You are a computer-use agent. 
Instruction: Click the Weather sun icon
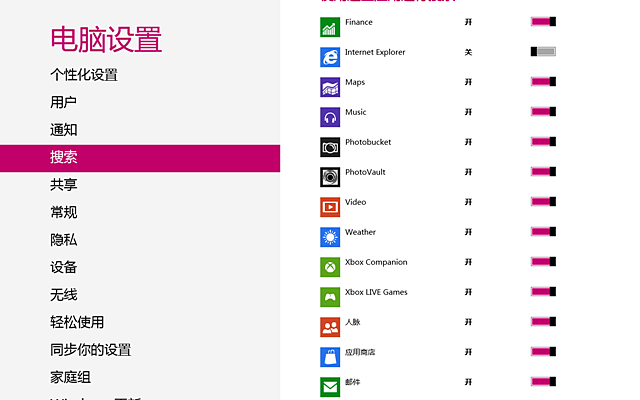pos(330,237)
